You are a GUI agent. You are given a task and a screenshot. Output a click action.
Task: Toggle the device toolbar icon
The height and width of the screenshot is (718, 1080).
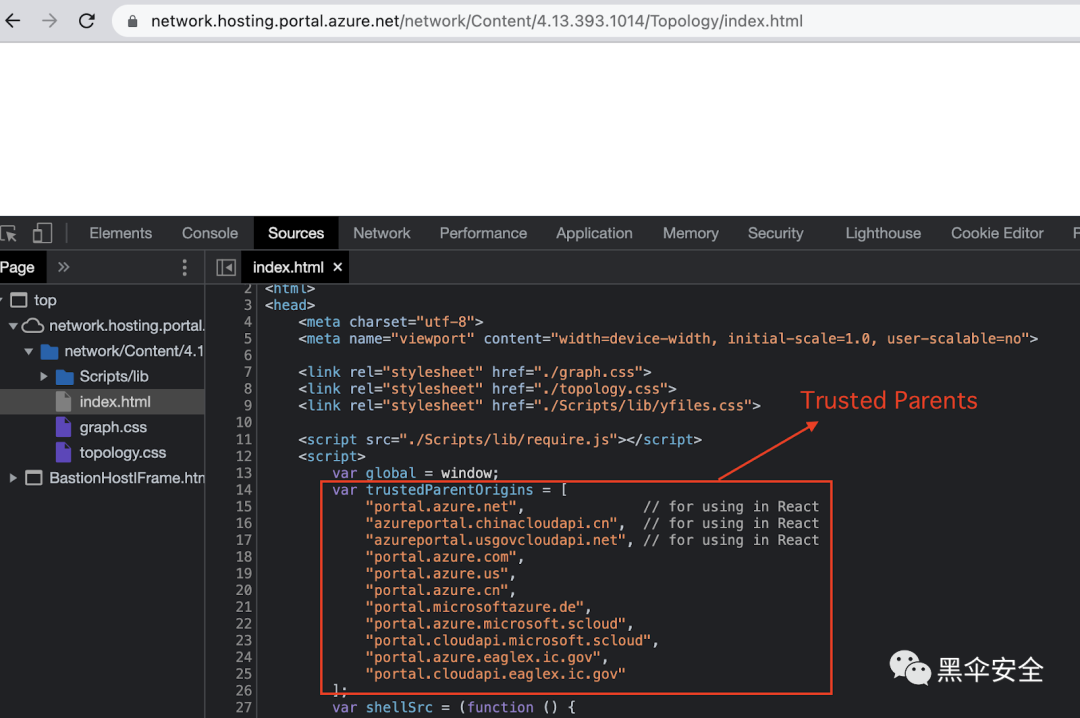tap(42, 233)
